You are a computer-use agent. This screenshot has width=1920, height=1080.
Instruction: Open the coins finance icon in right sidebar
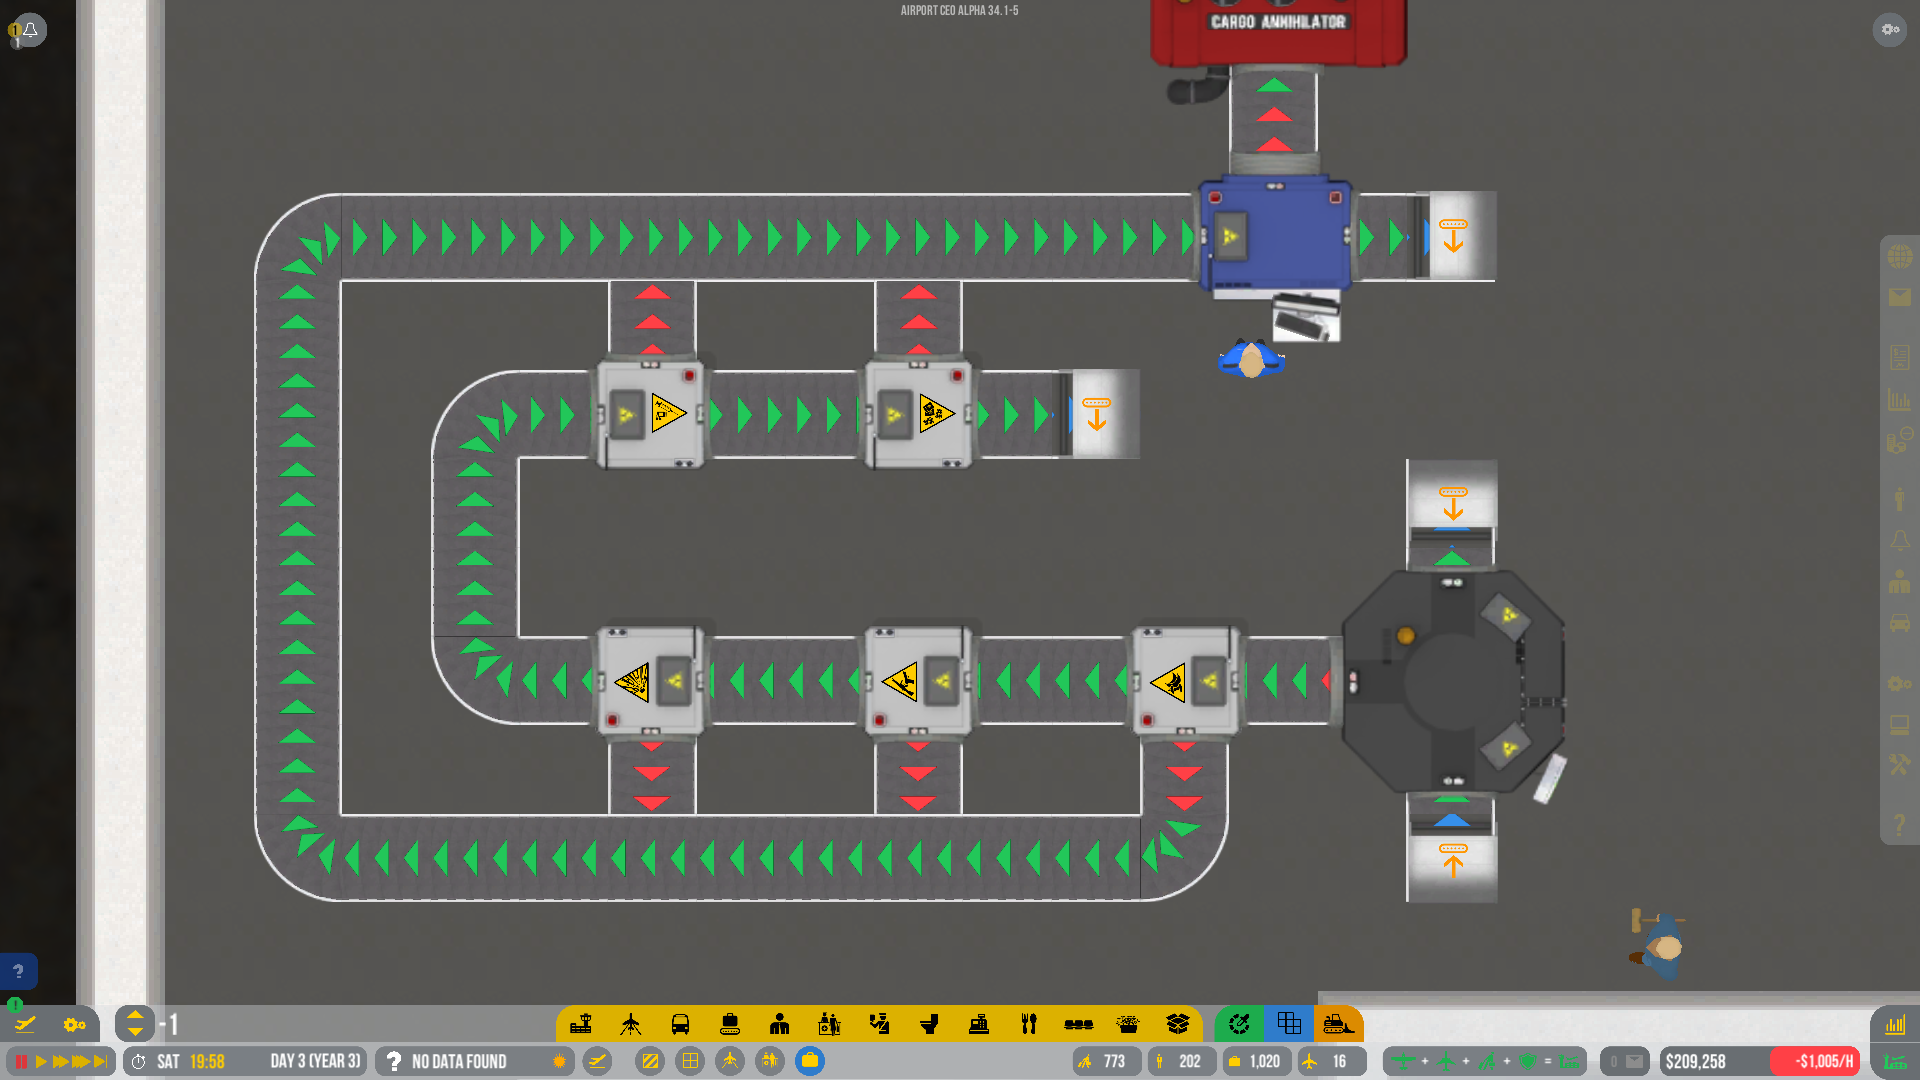(x=1900, y=440)
